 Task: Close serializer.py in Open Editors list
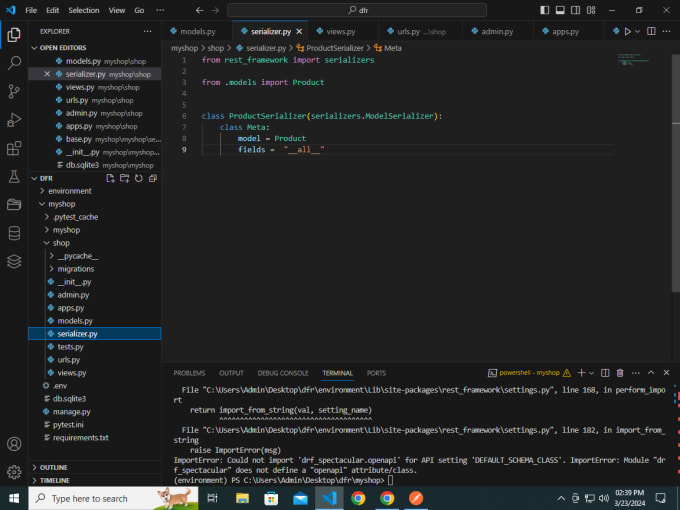pos(47,74)
